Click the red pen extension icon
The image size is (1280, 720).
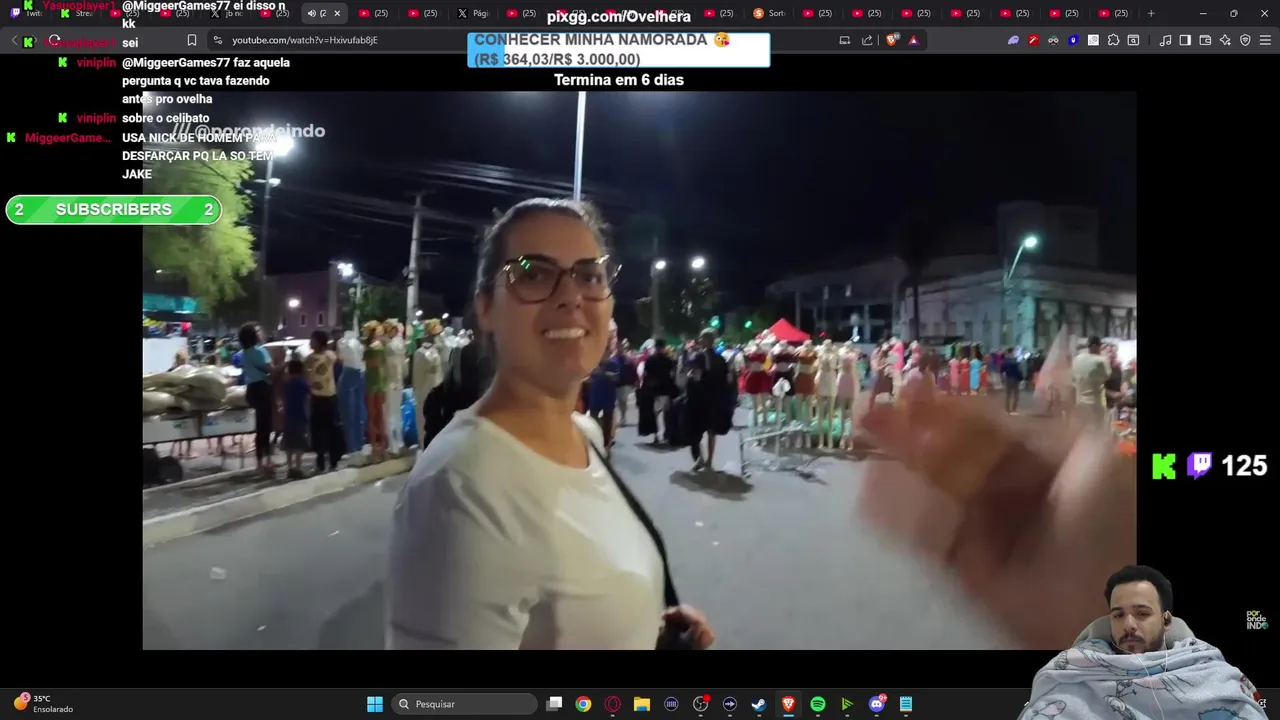click(1033, 40)
